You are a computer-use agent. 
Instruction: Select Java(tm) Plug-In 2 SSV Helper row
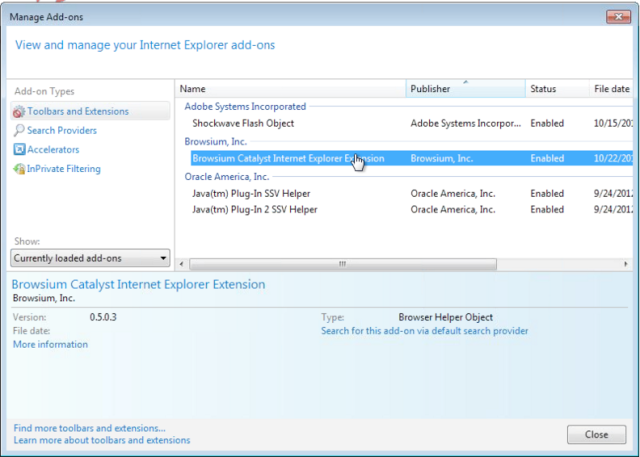coord(411,210)
